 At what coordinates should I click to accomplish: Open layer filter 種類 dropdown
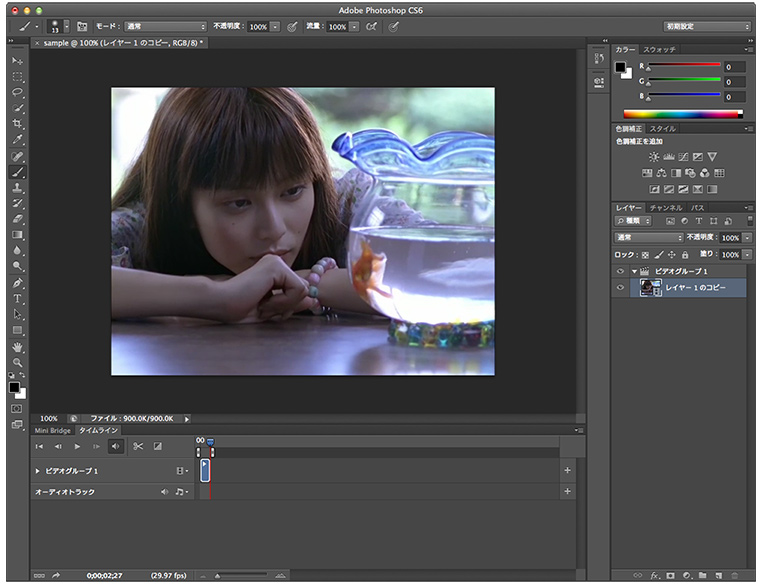(633, 221)
